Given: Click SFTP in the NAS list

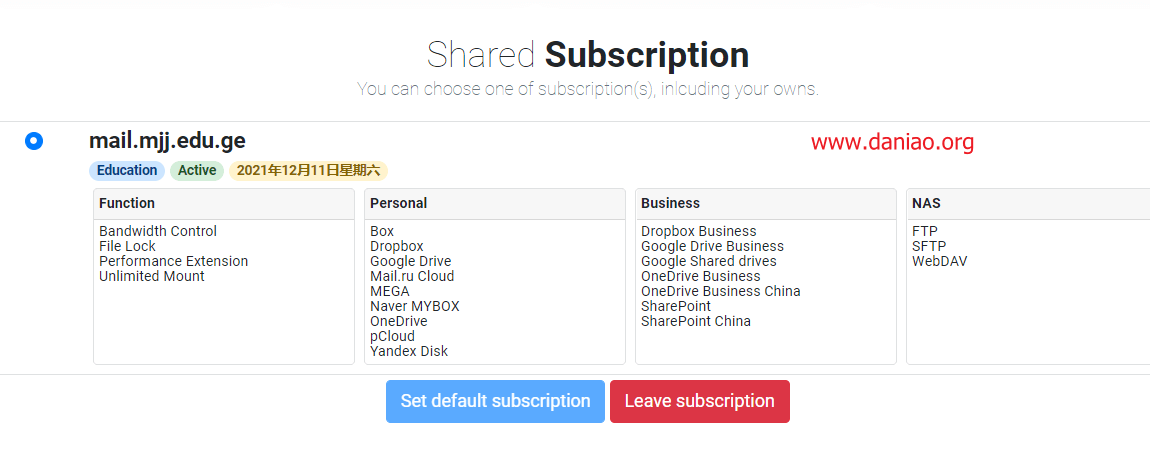Looking at the screenshot, I should pos(929,247).
